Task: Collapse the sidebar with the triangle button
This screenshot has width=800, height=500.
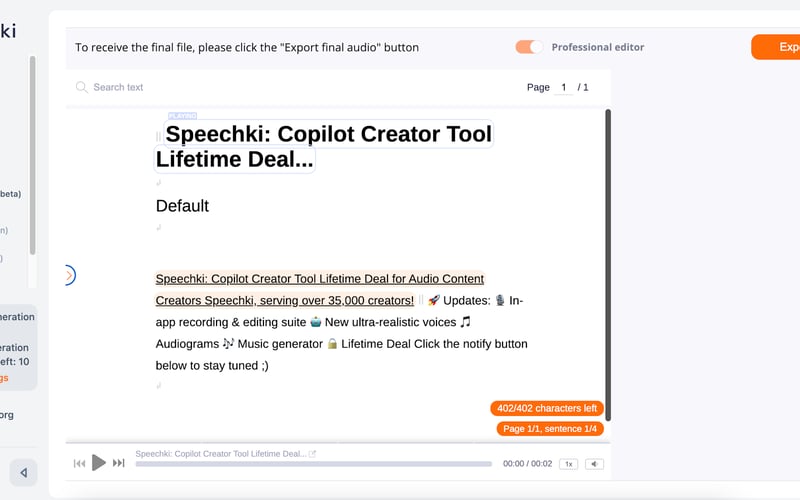Action: tap(23, 473)
